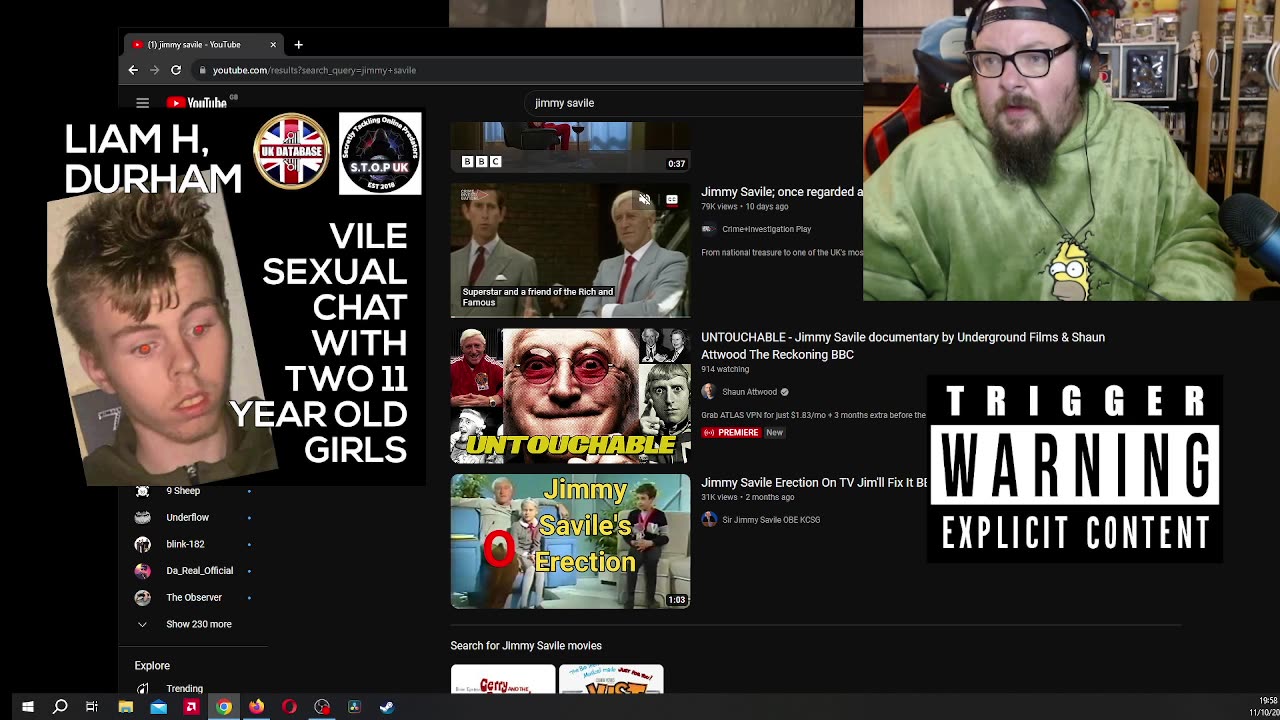Open Windows taskbar search
The image size is (1280, 720).
(60, 707)
